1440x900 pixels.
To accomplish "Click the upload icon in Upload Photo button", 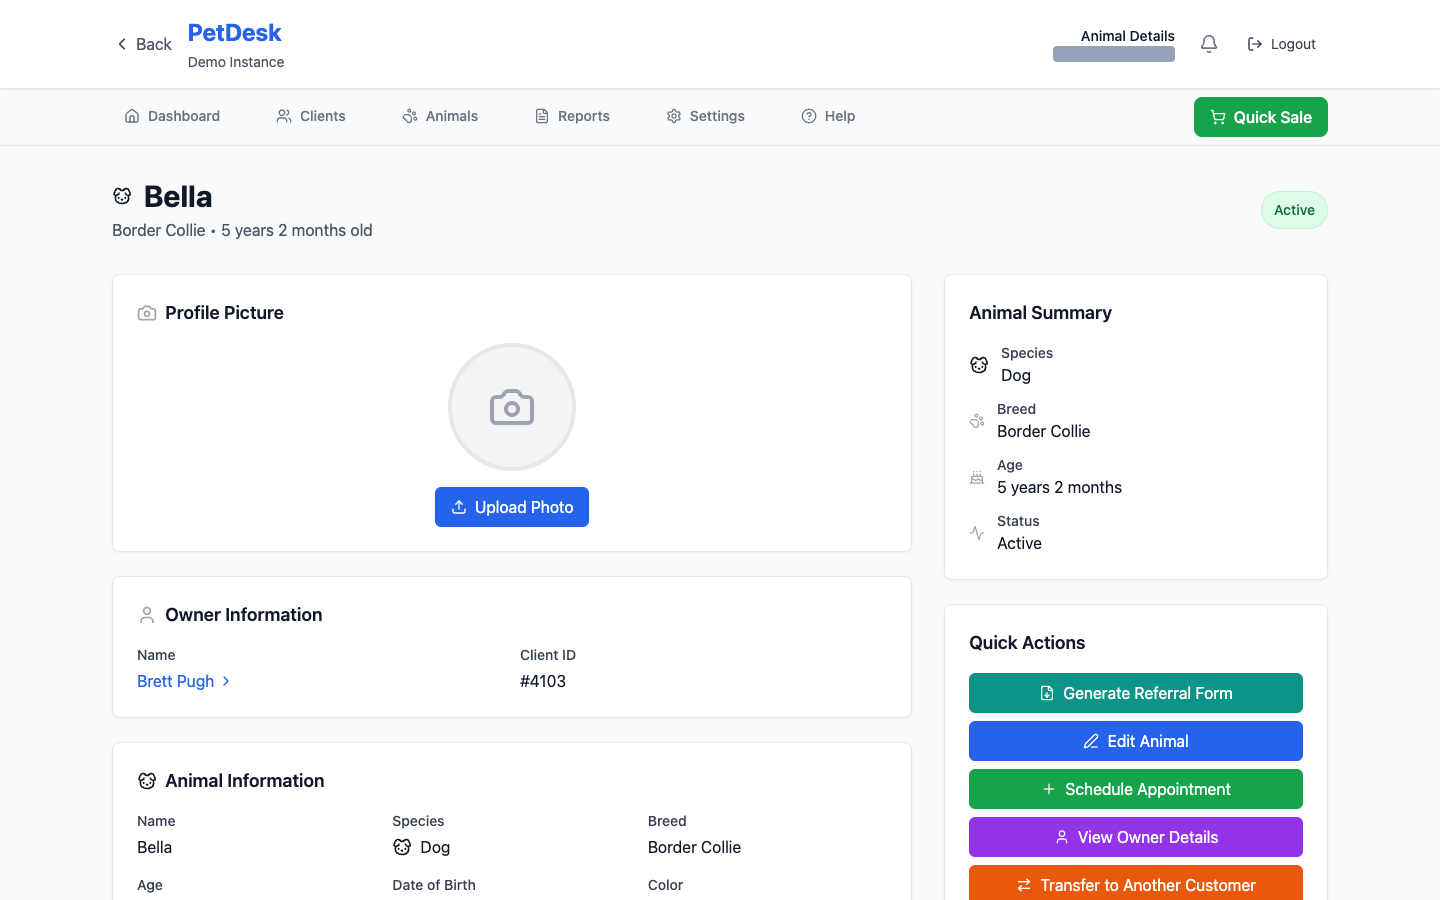I will (x=459, y=507).
